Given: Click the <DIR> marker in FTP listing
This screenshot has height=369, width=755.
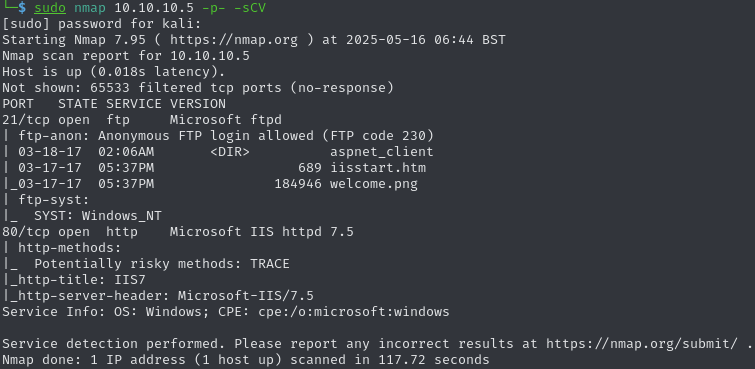Looking at the screenshot, I should pyautogui.click(x=230, y=152).
